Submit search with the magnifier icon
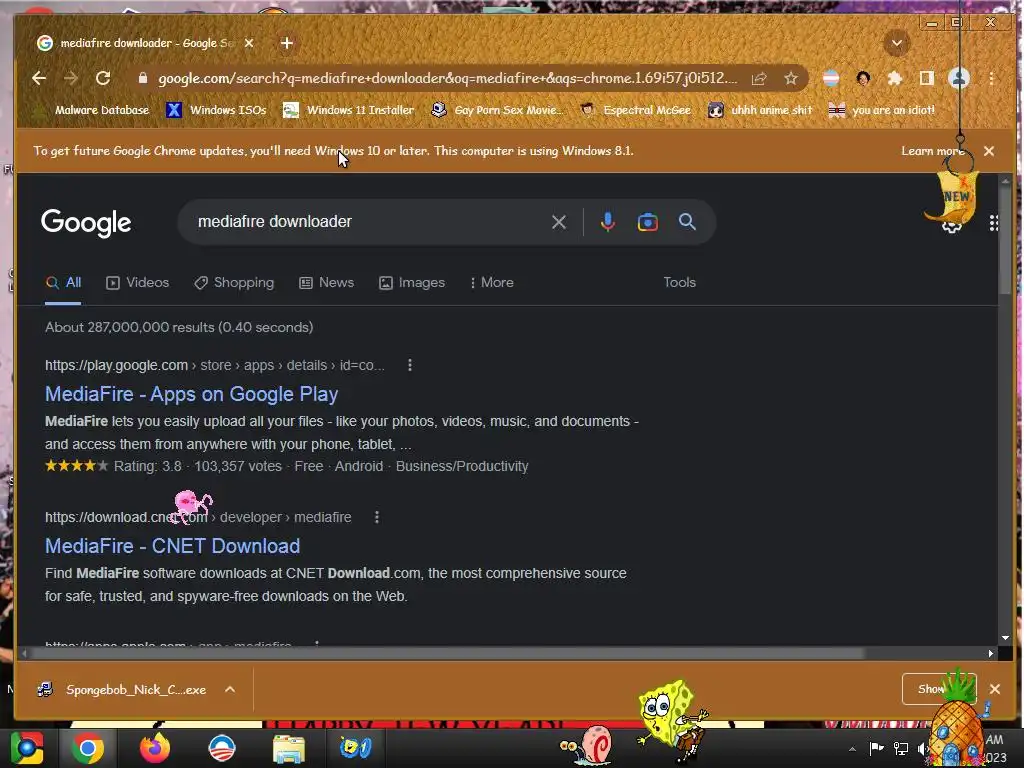Viewport: 1024px width, 768px height. (x=687, y=222)
